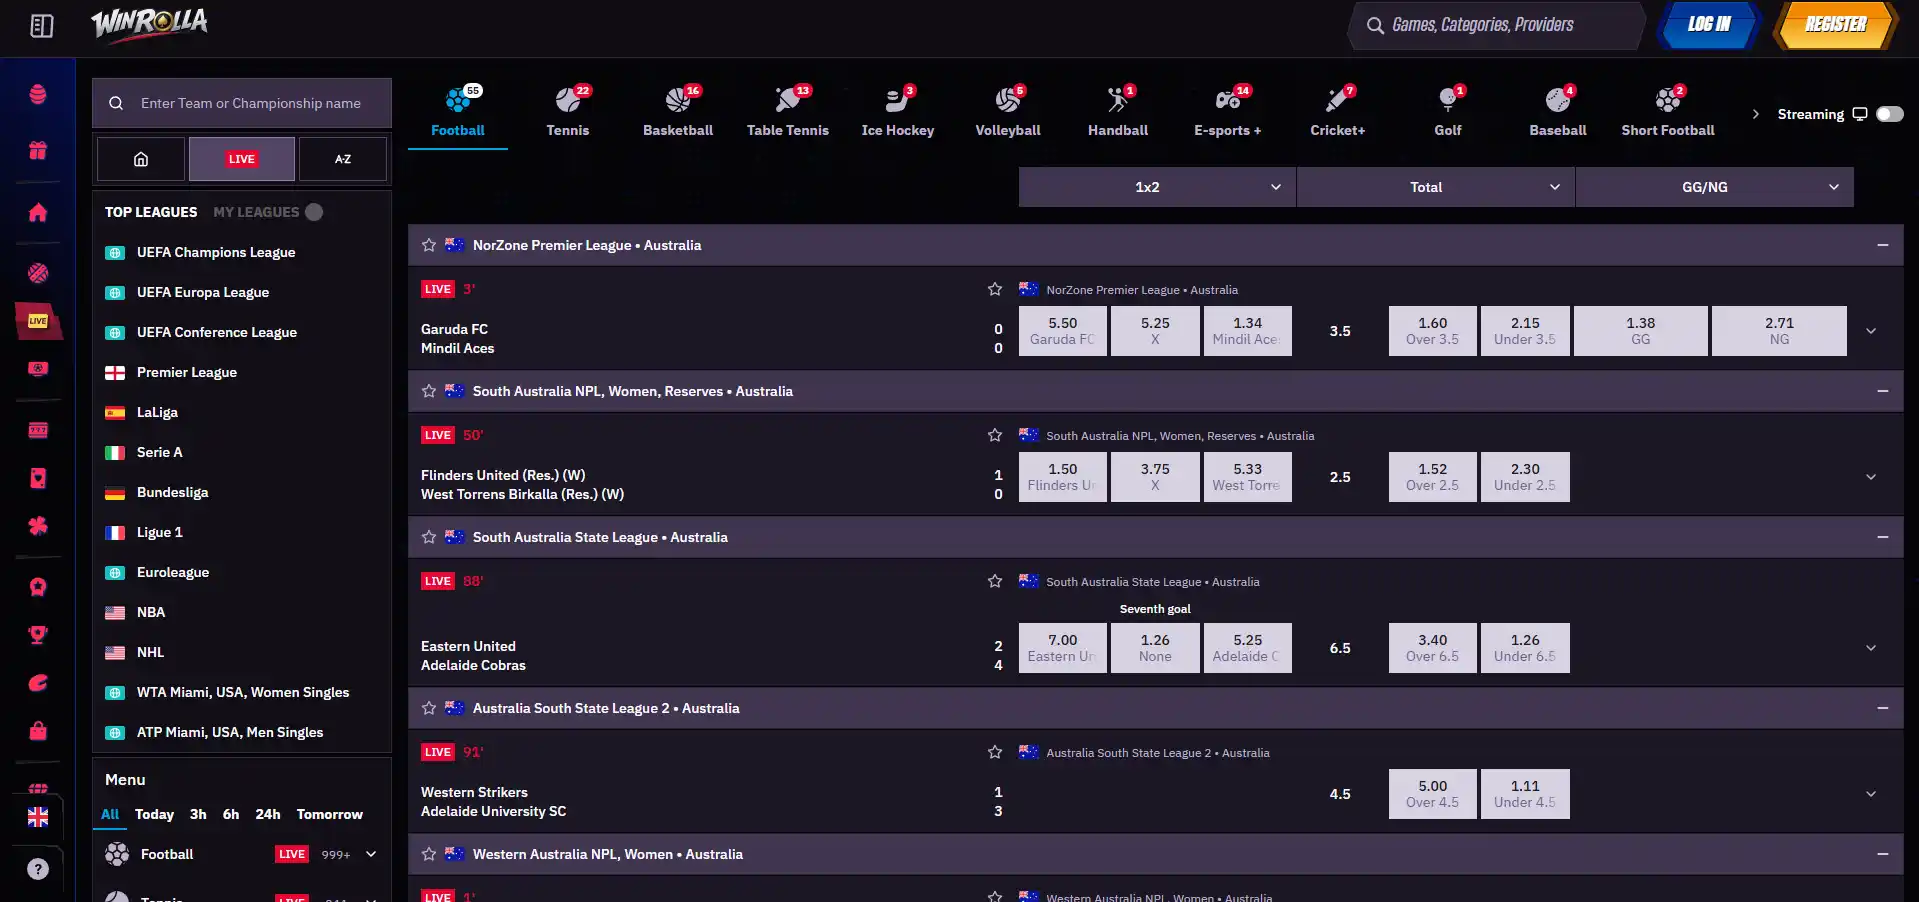Toggle the My Leagues switch

coord(314,212)
